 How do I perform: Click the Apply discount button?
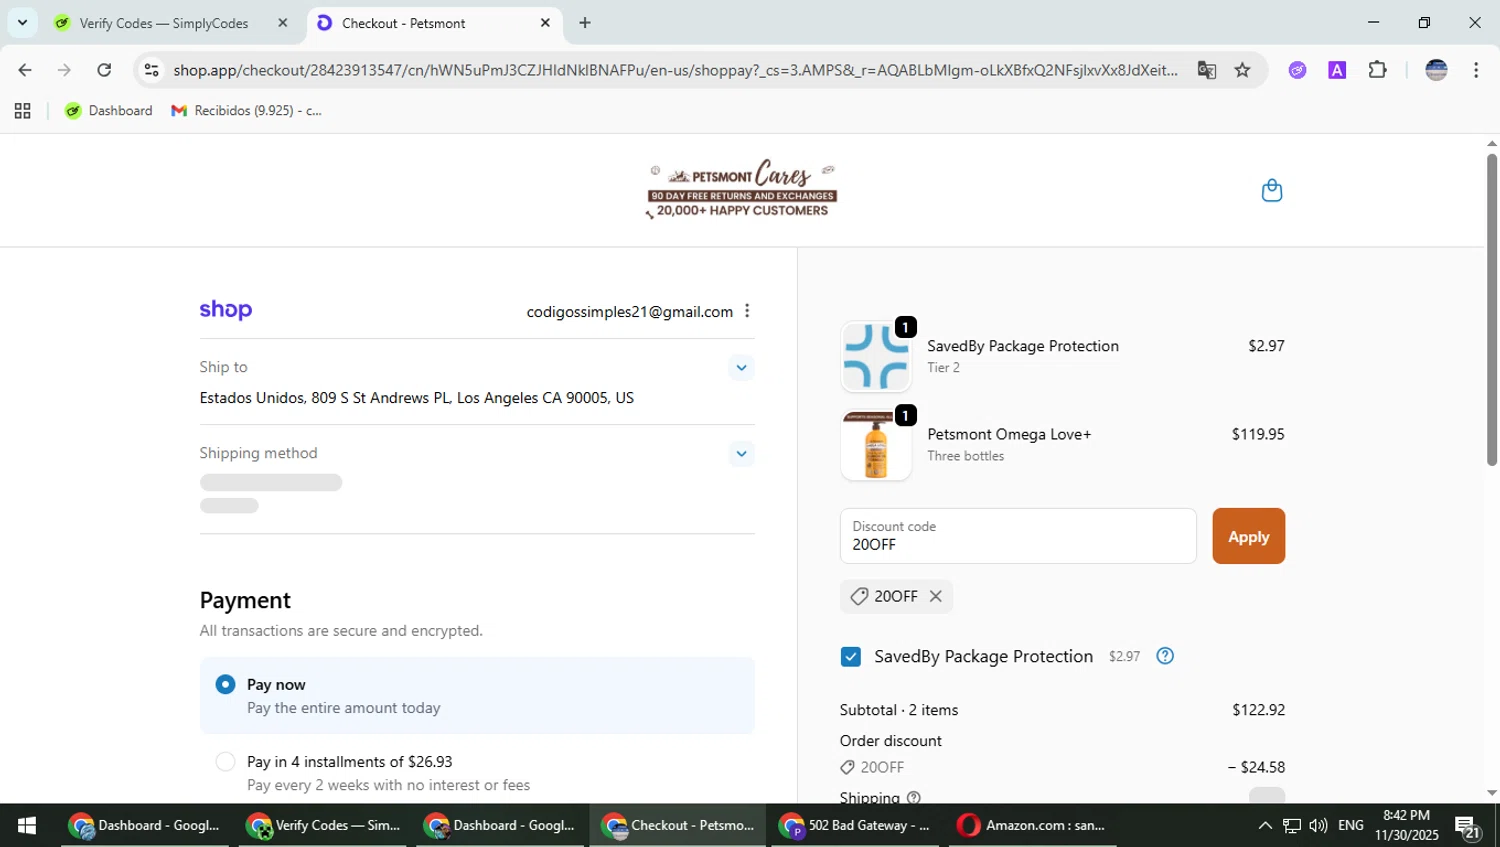click(x=1248, y=536)
